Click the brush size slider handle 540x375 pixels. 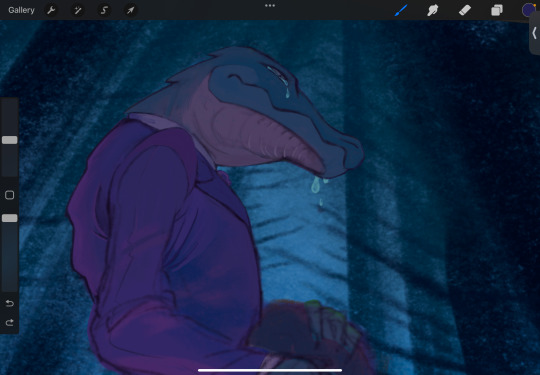point(10,140)
